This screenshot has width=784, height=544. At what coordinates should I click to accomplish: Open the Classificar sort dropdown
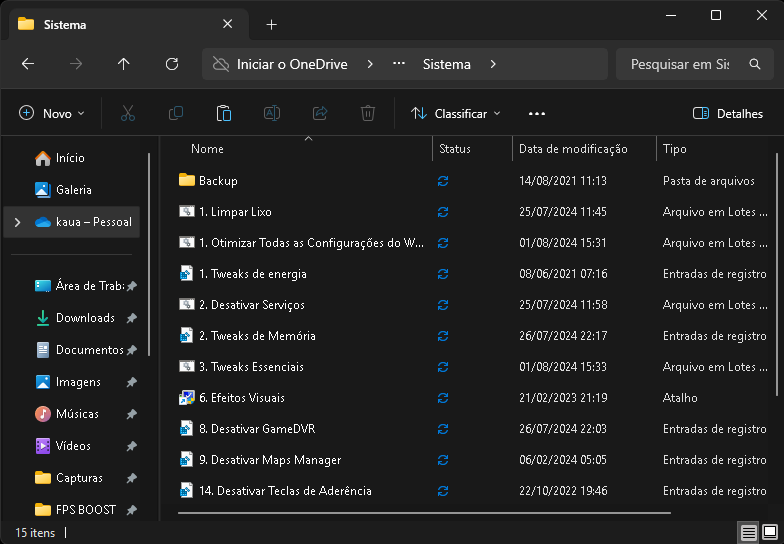tap(456, 114)
